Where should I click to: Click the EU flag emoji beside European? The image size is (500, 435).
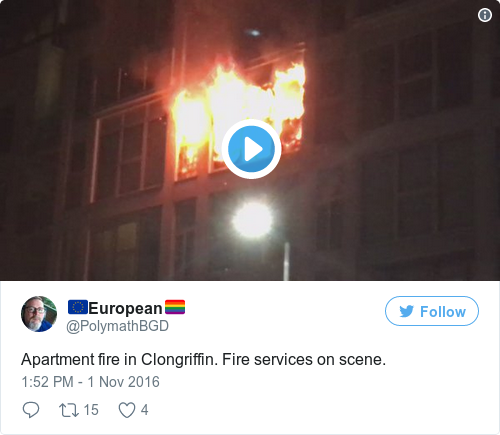78,307
